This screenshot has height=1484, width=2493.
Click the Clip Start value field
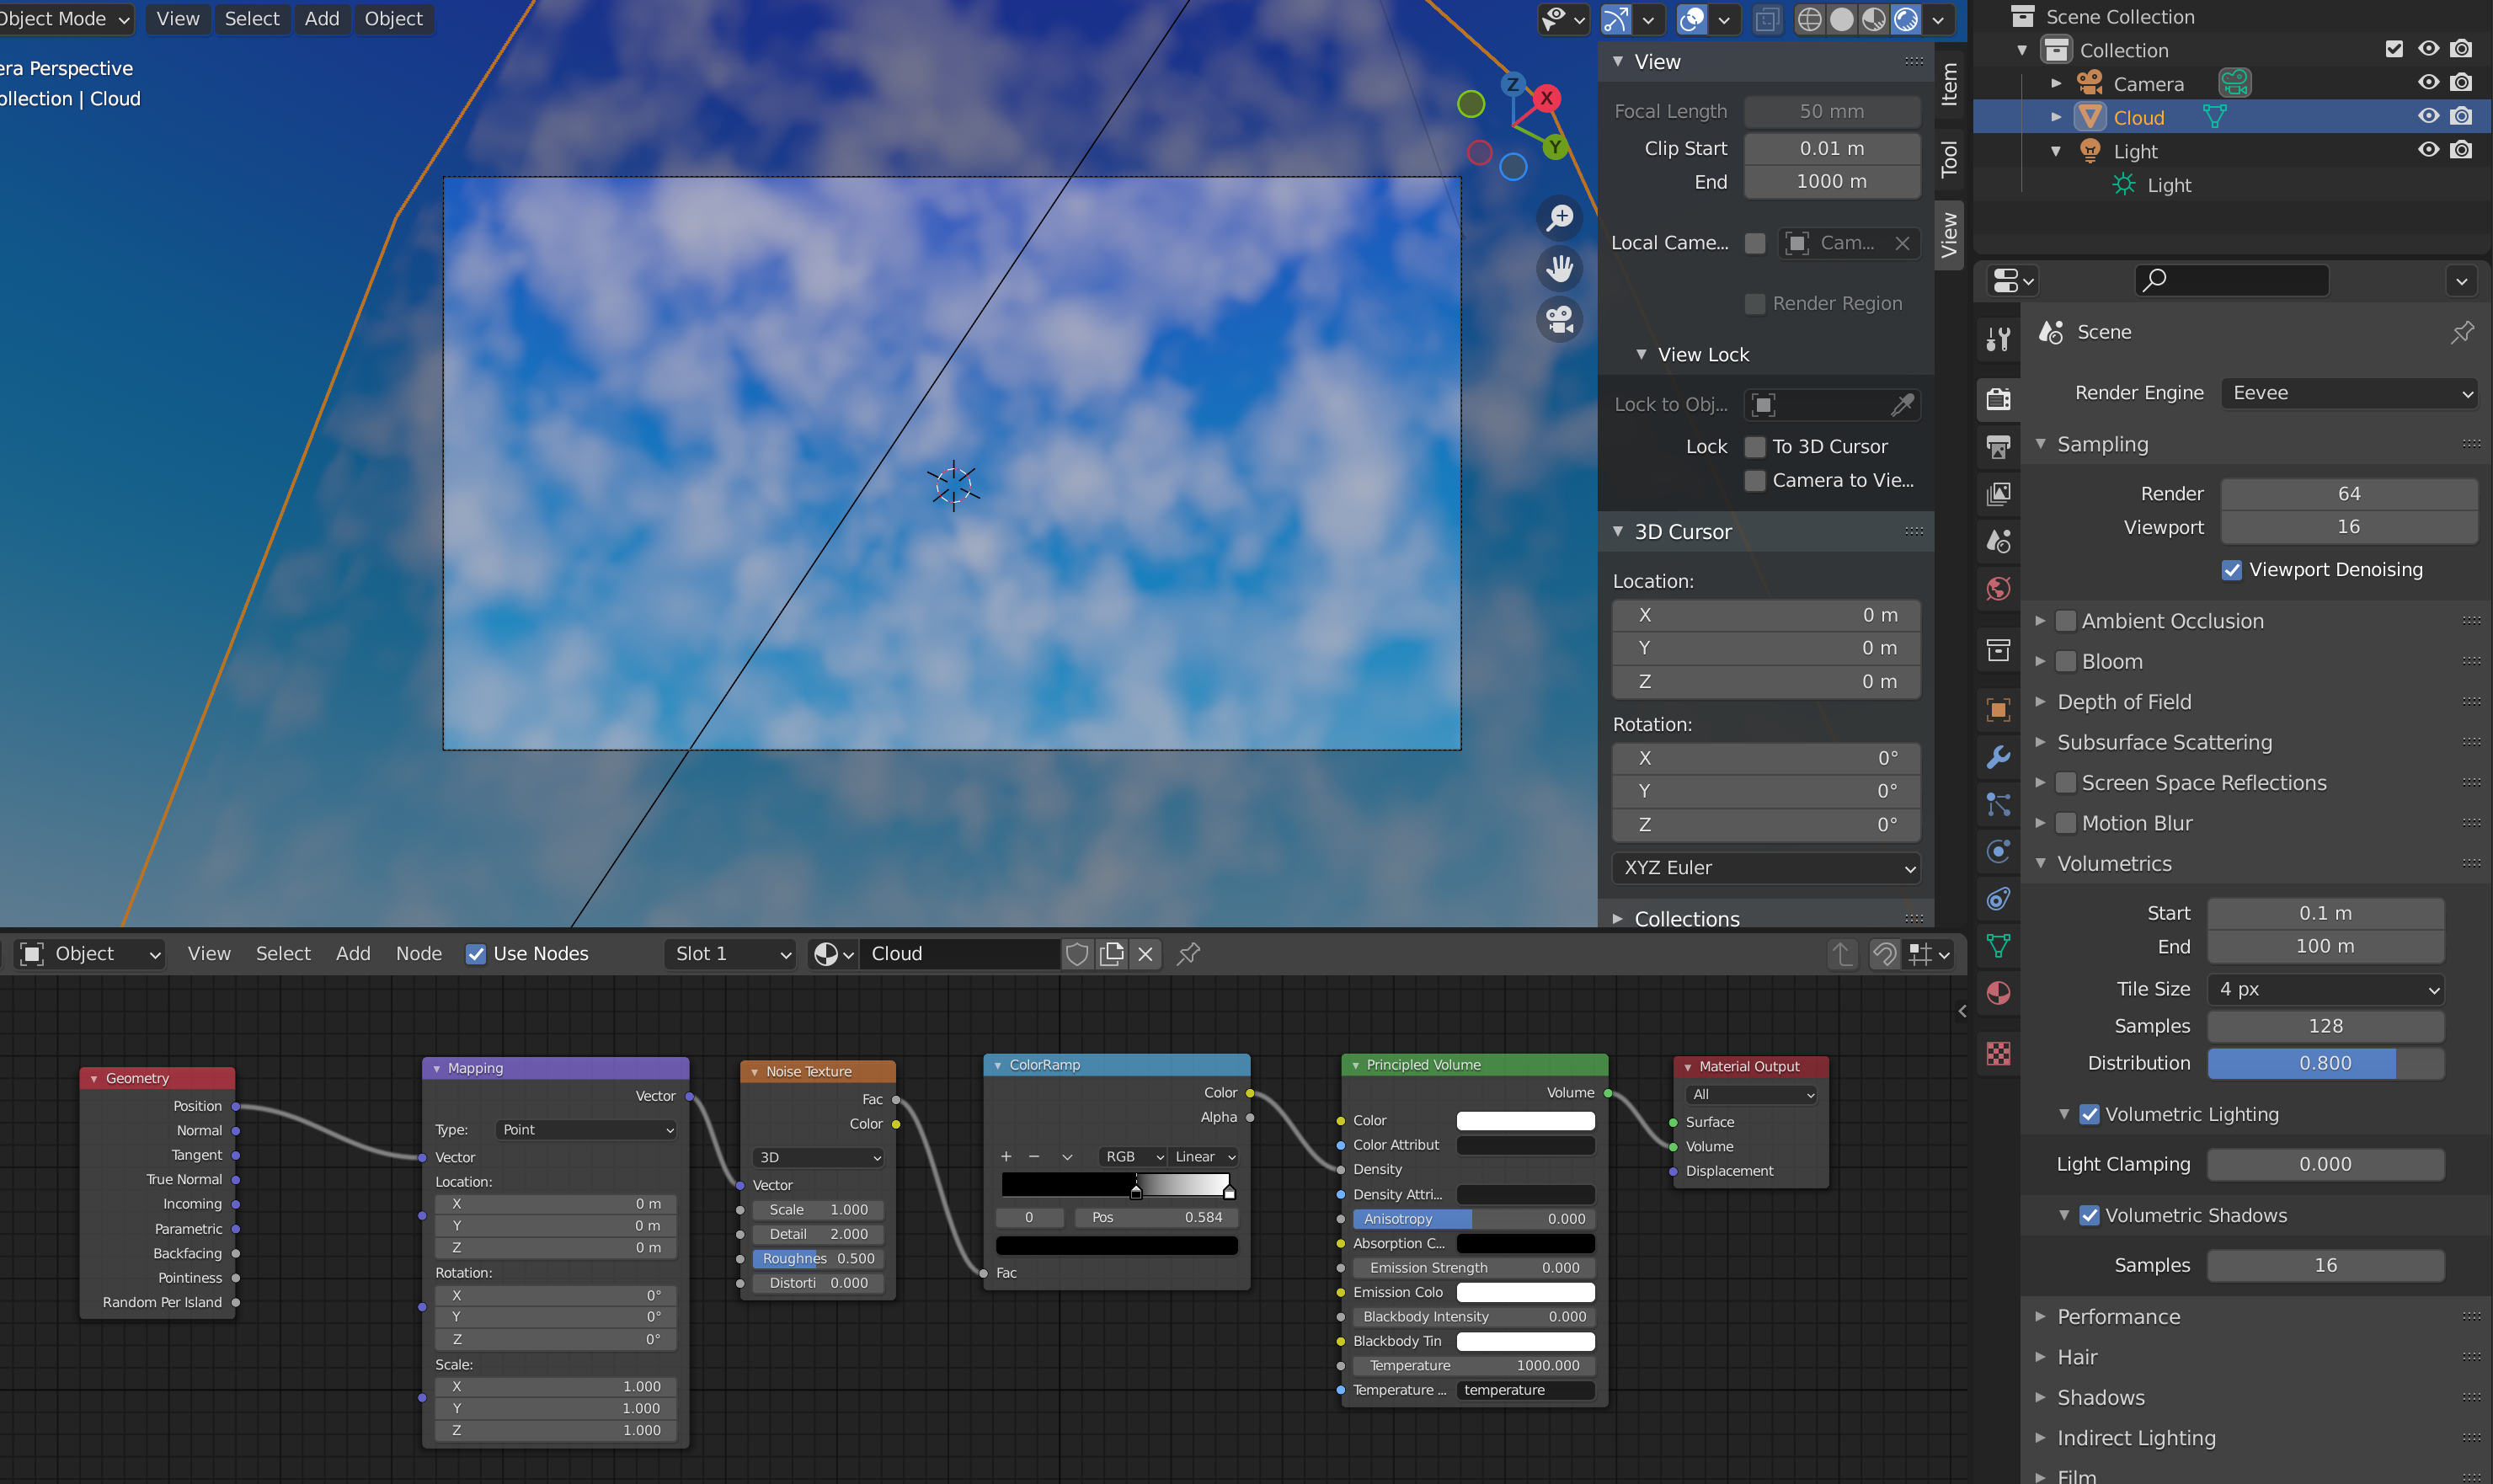[x=1831, y=148]
